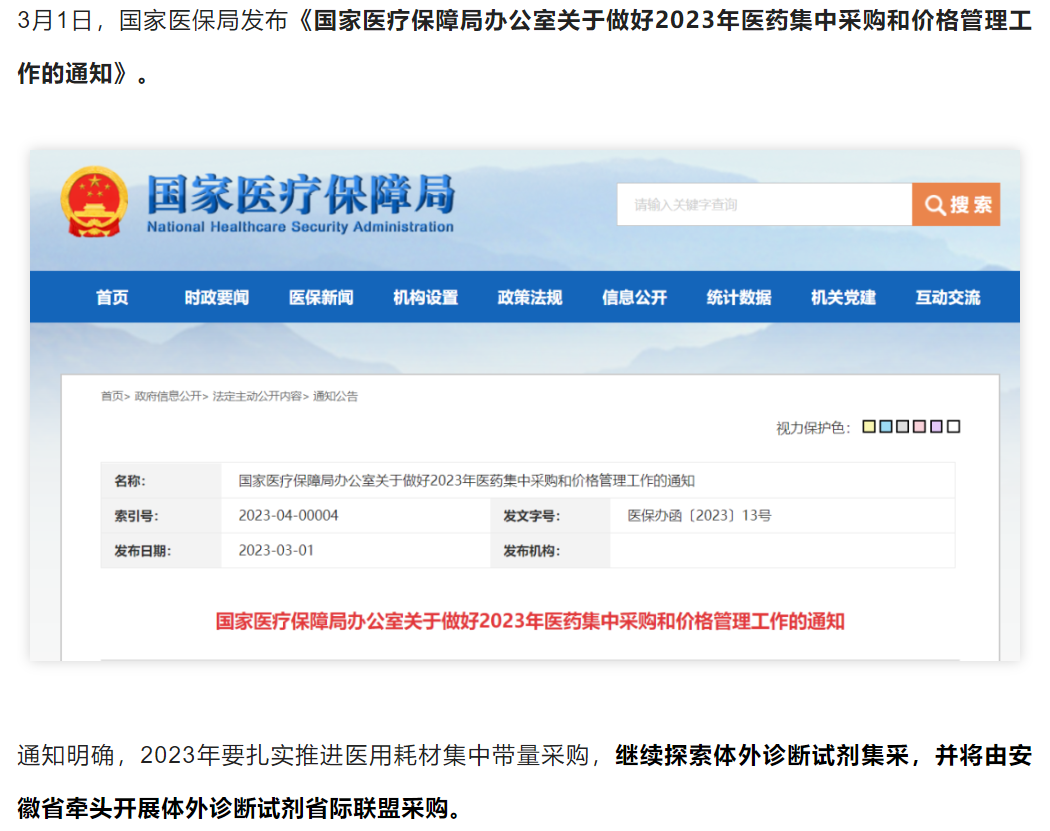Click the 视力保护色 label
The width and height of the screenshot is (1050, 831).
[x=813, y=428]
